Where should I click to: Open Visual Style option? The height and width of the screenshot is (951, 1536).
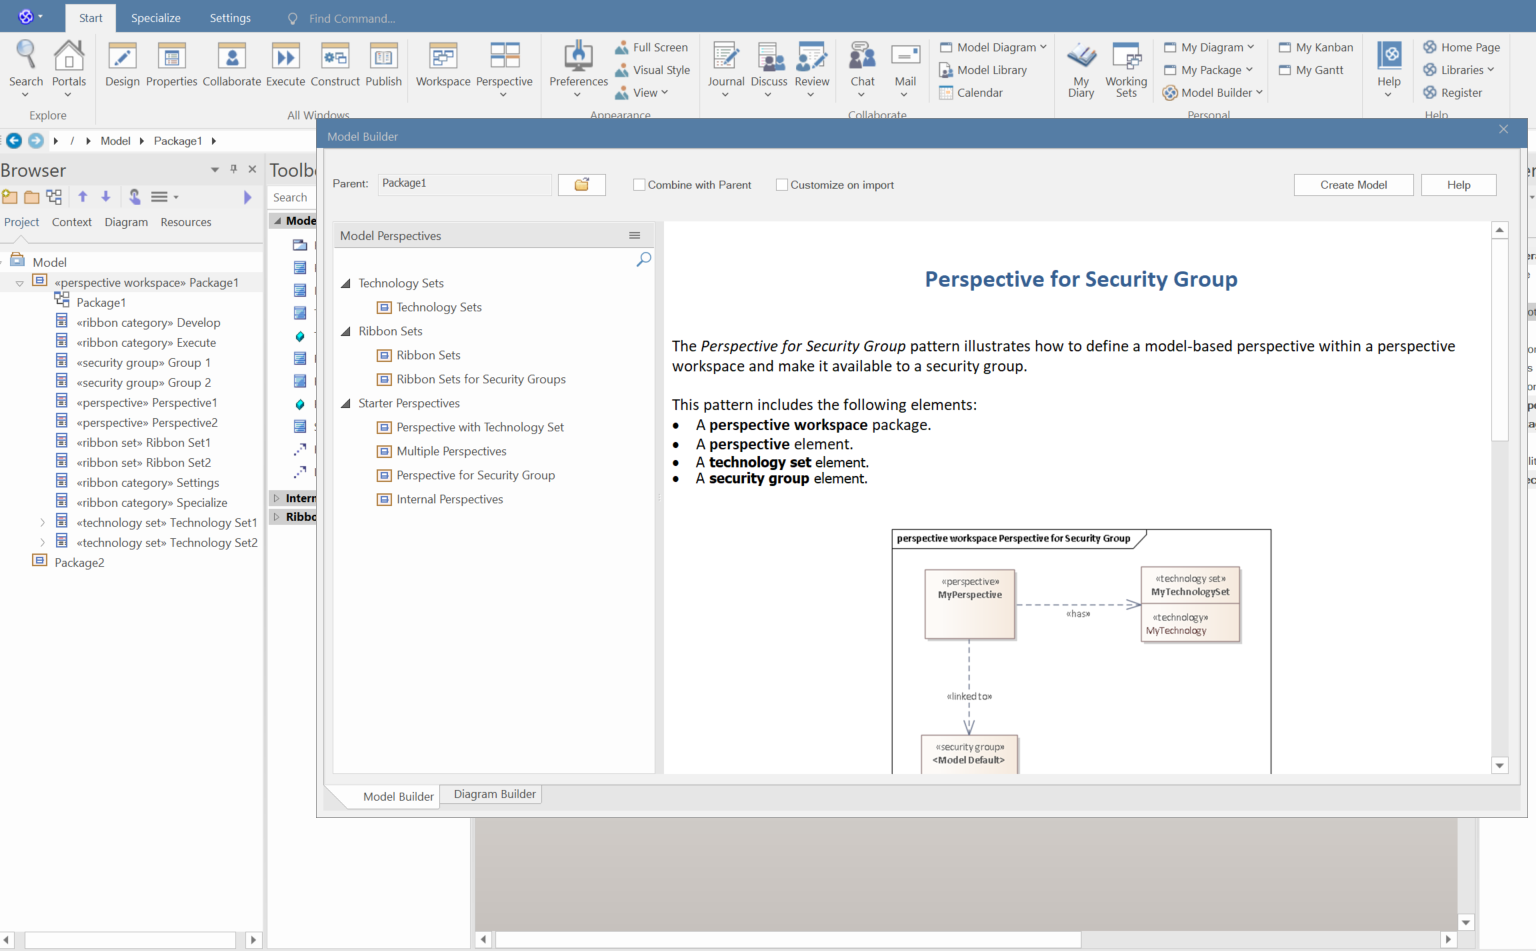[x=652, y=70]
